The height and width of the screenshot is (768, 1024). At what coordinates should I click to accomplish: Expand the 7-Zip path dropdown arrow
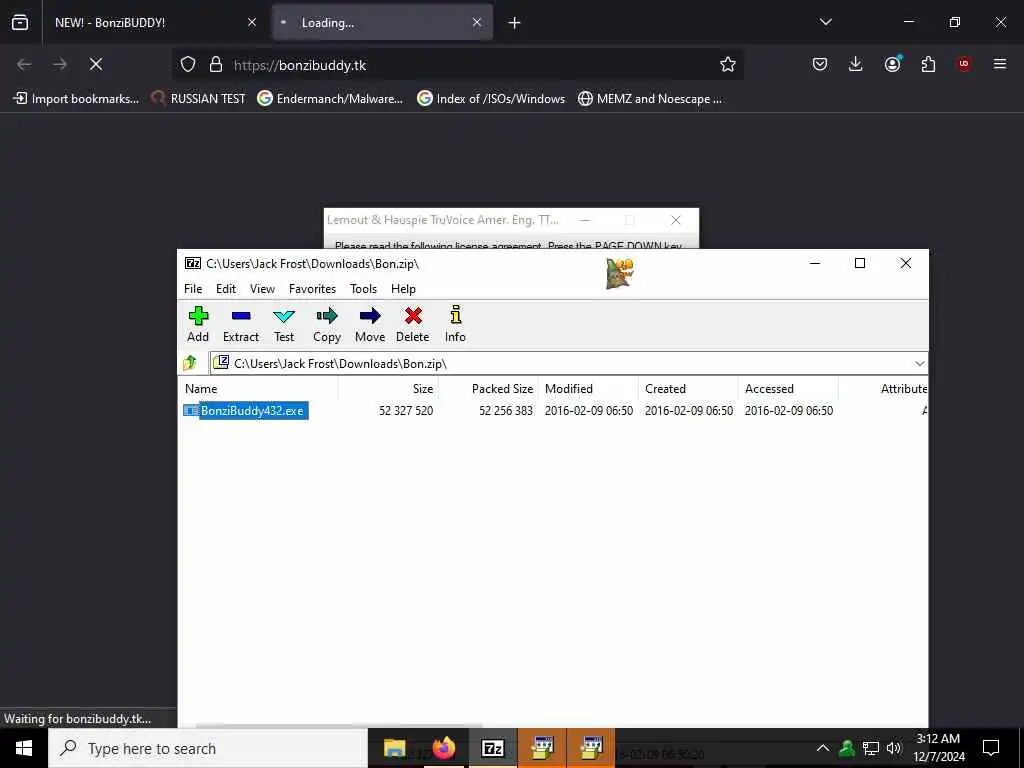[x=920, y=363]
